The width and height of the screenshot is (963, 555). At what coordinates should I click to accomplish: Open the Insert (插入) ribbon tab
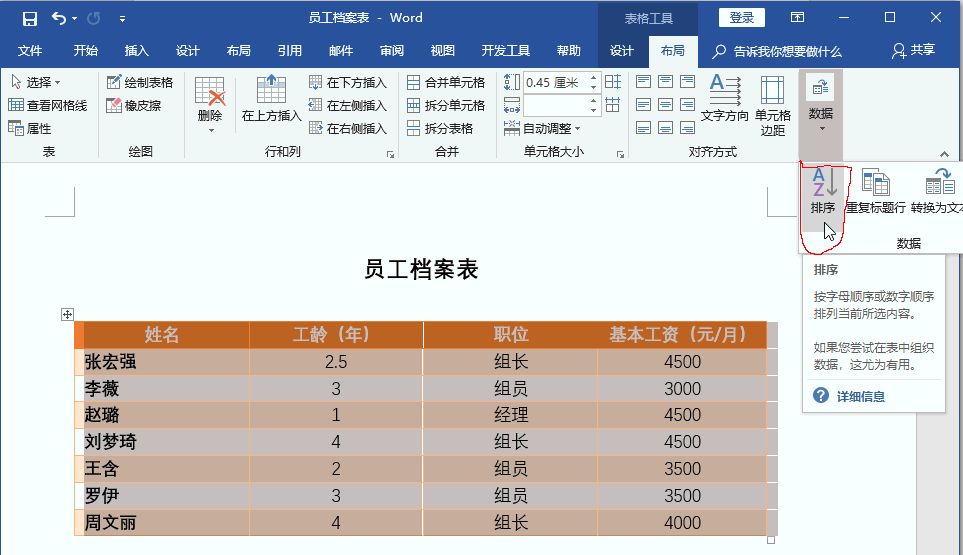point(136,51)
